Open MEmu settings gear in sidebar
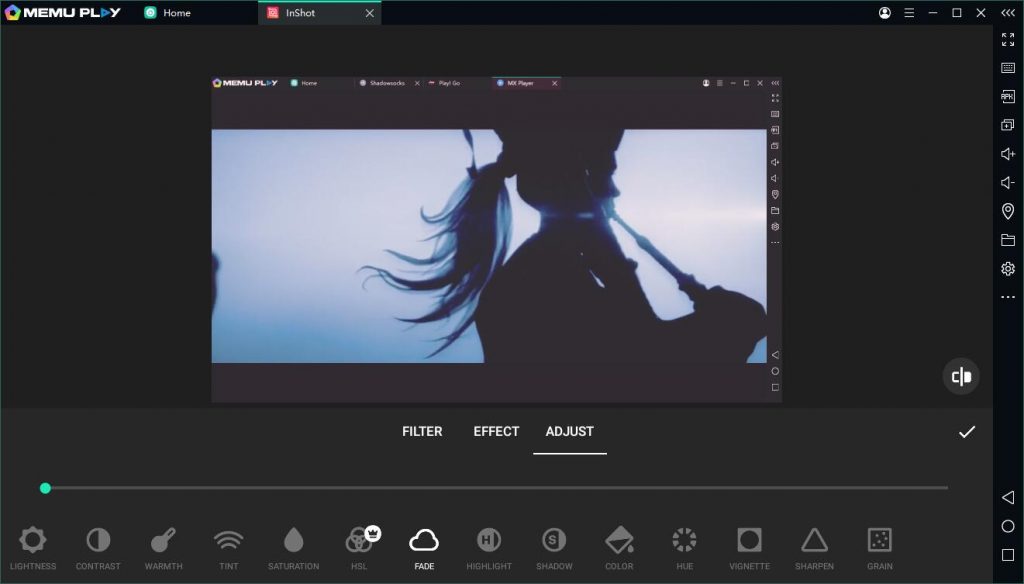1024x584 pixels. point(1006,268)
